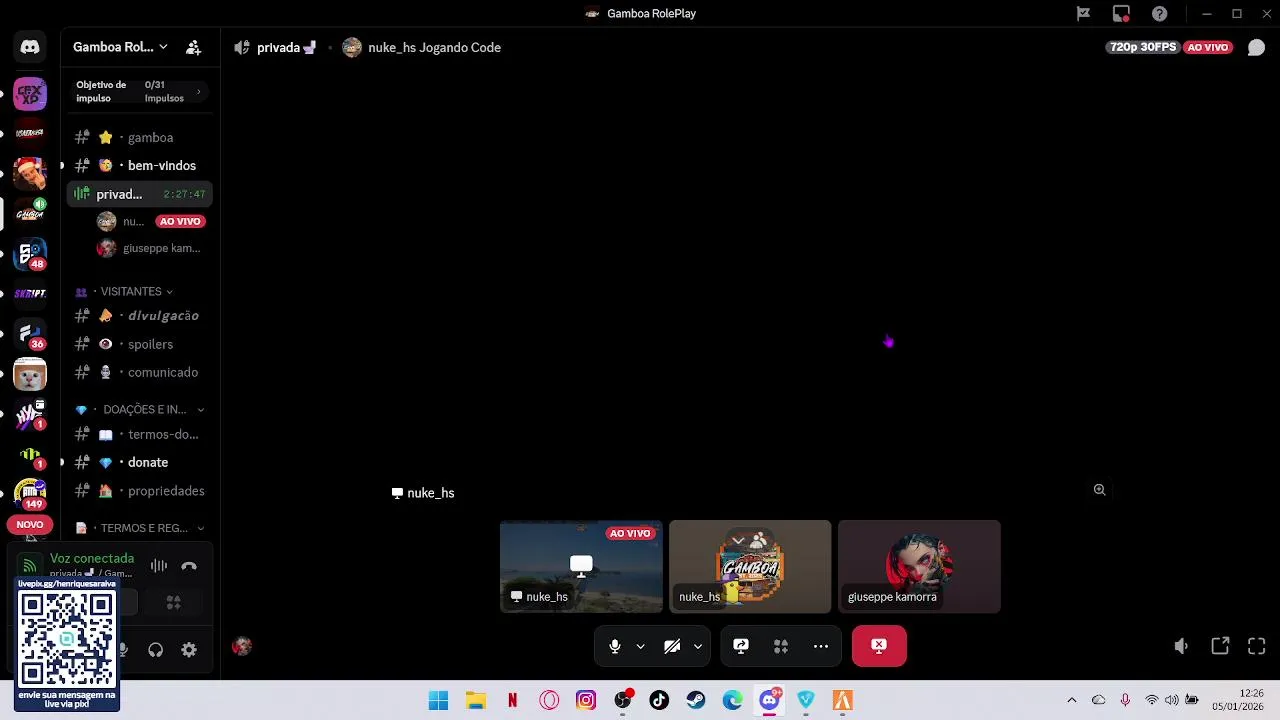Image resolution: width=1280 pixels, height=720 pixels.
Task: Open the propriedades channel
Action: 139,491
